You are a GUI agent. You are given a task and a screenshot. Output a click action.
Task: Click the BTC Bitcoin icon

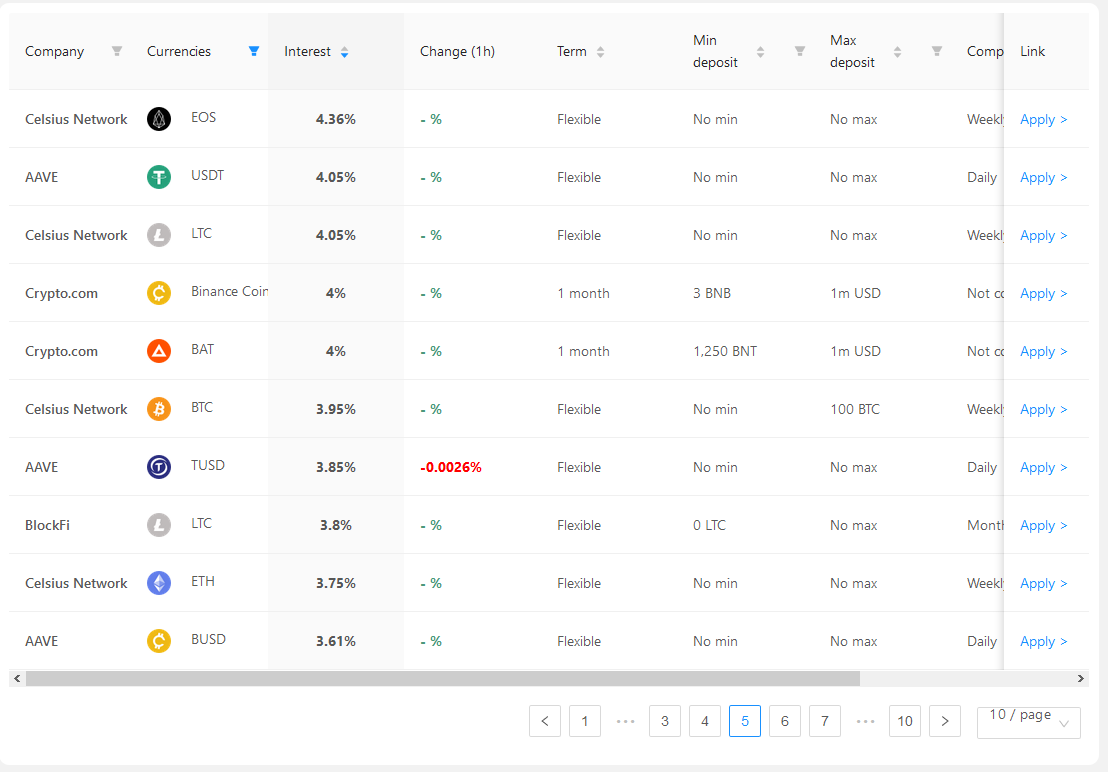click(159, 408)
